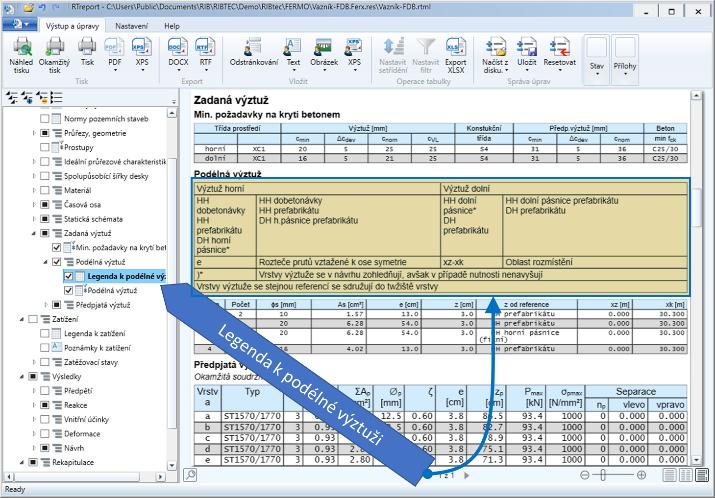Click the Export XLSX icon
This screenshot has height=498, width=715.
click(456, 47)
